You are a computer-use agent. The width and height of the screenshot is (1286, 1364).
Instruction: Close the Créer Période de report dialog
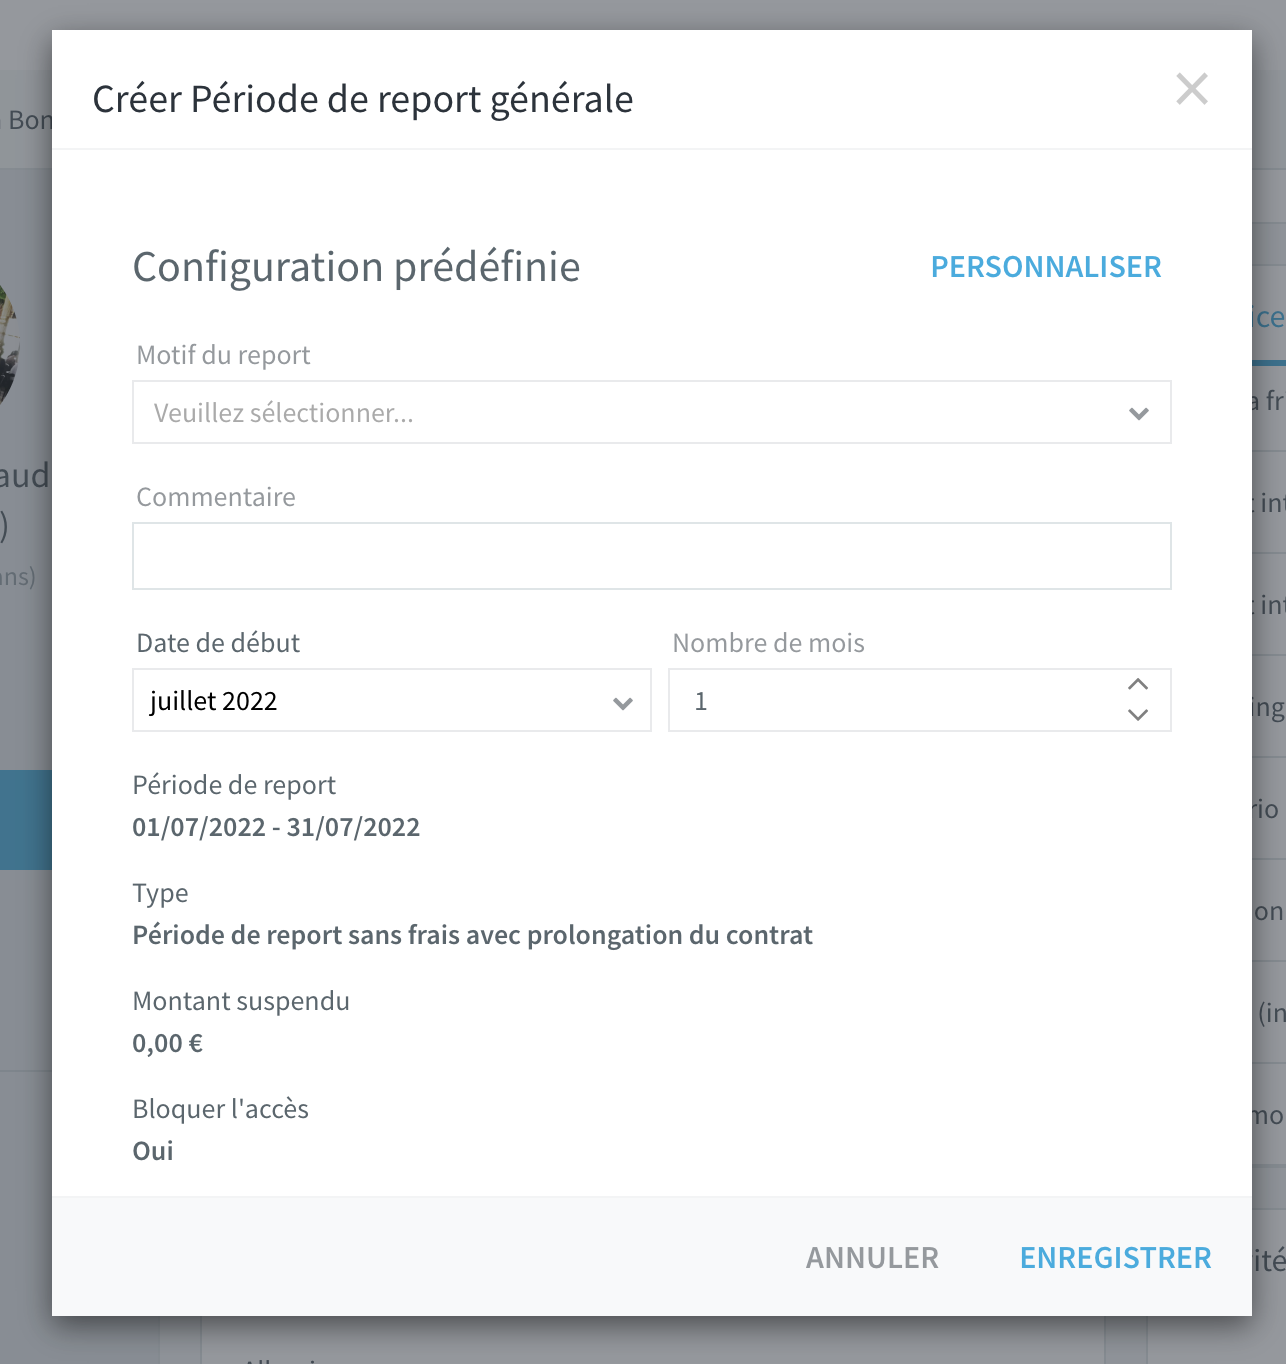pyautogui.click(x=1192, y=89)
